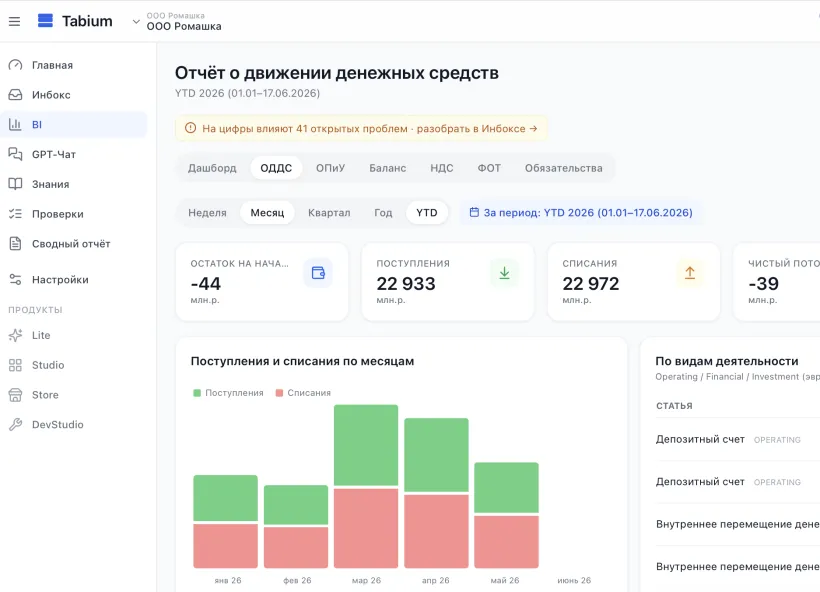The height and width of the screenshot is (592, 820).
Task: Click the warning icon in problems banner
Action: (x=190, y=128)
